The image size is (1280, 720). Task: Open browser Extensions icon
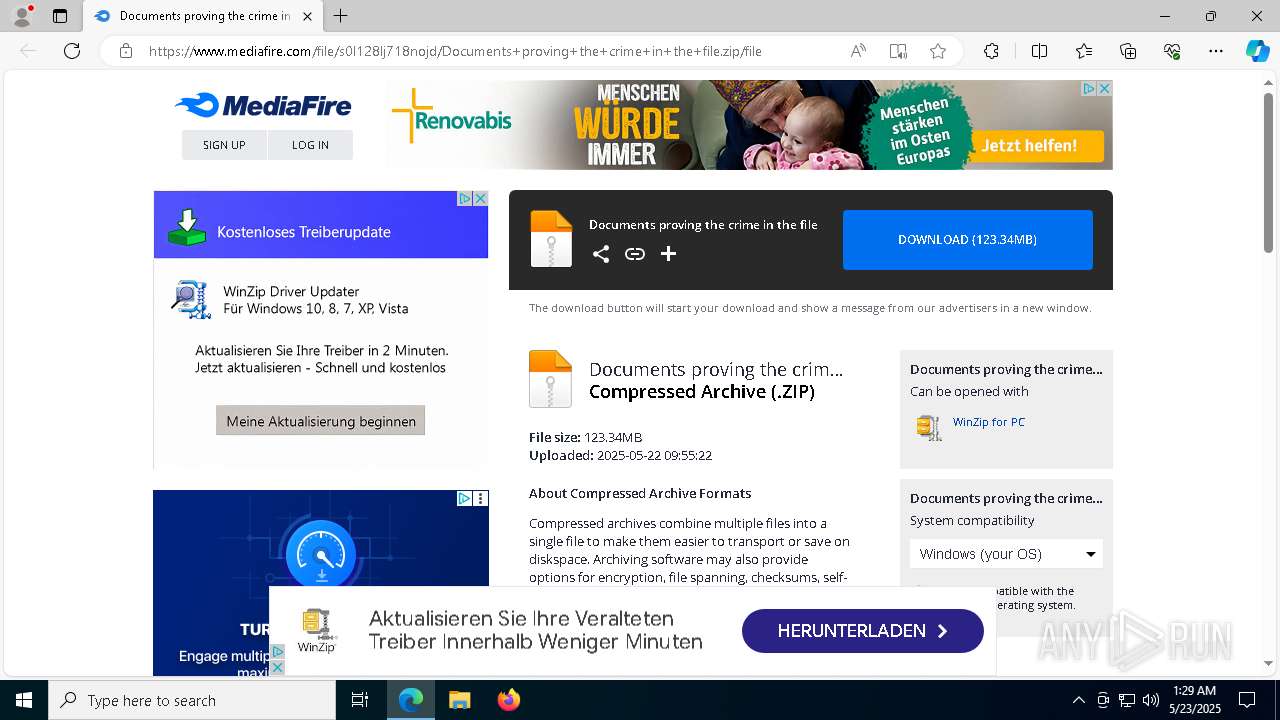[x=991, y=51]
